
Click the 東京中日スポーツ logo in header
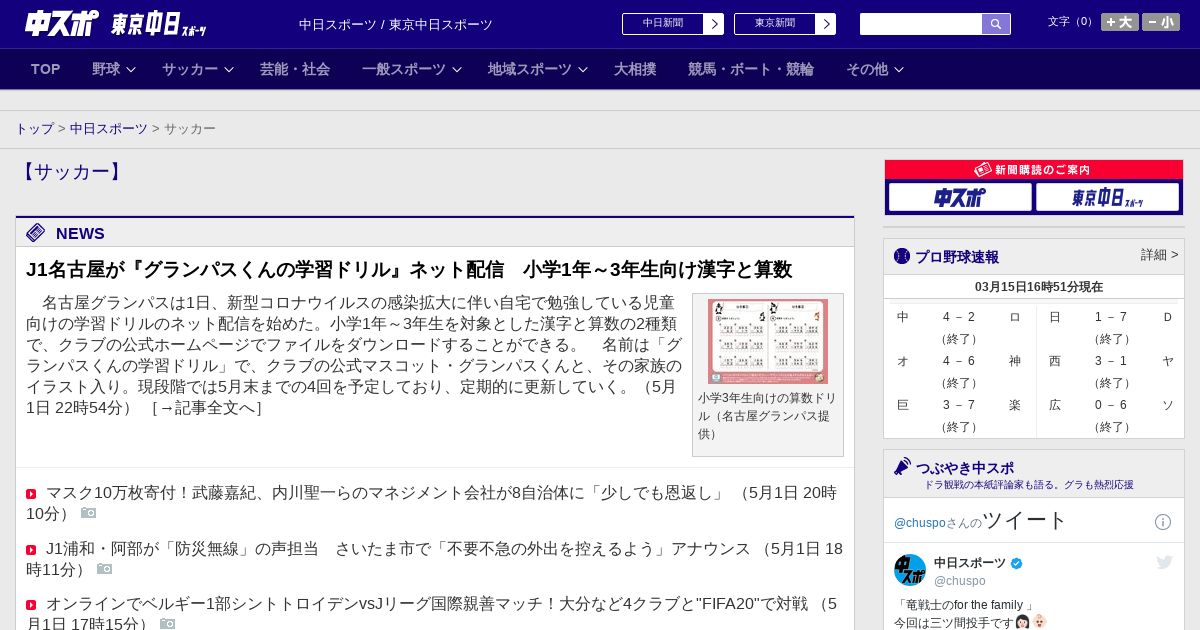[x=158, y=24]
